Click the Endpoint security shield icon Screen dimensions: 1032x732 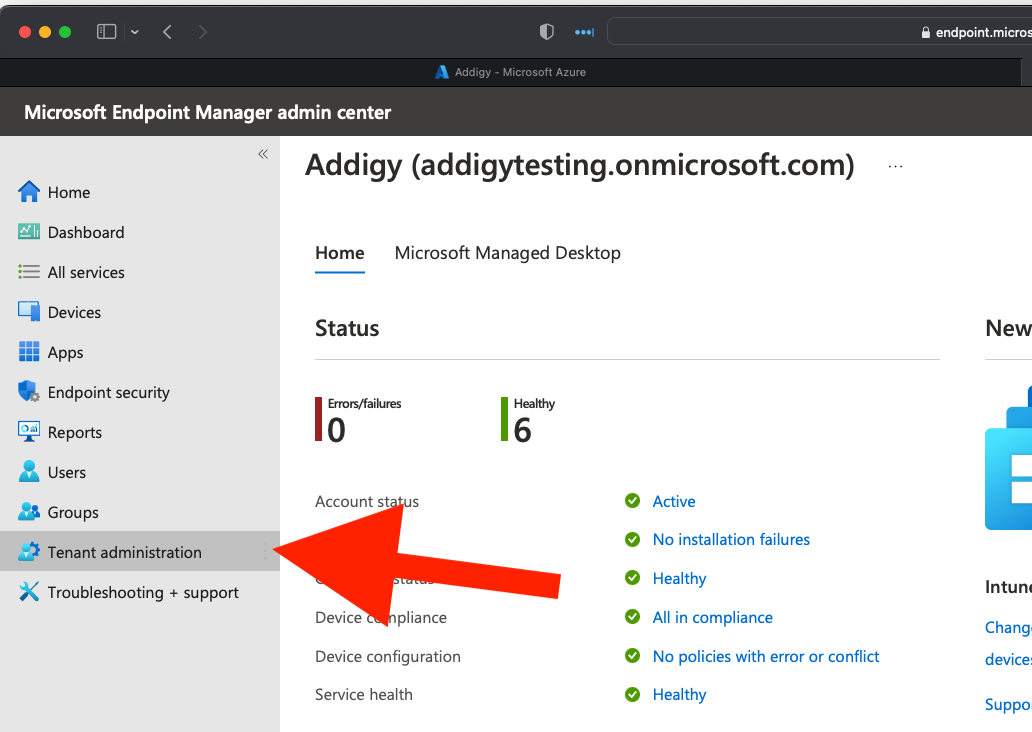[28, 391]
